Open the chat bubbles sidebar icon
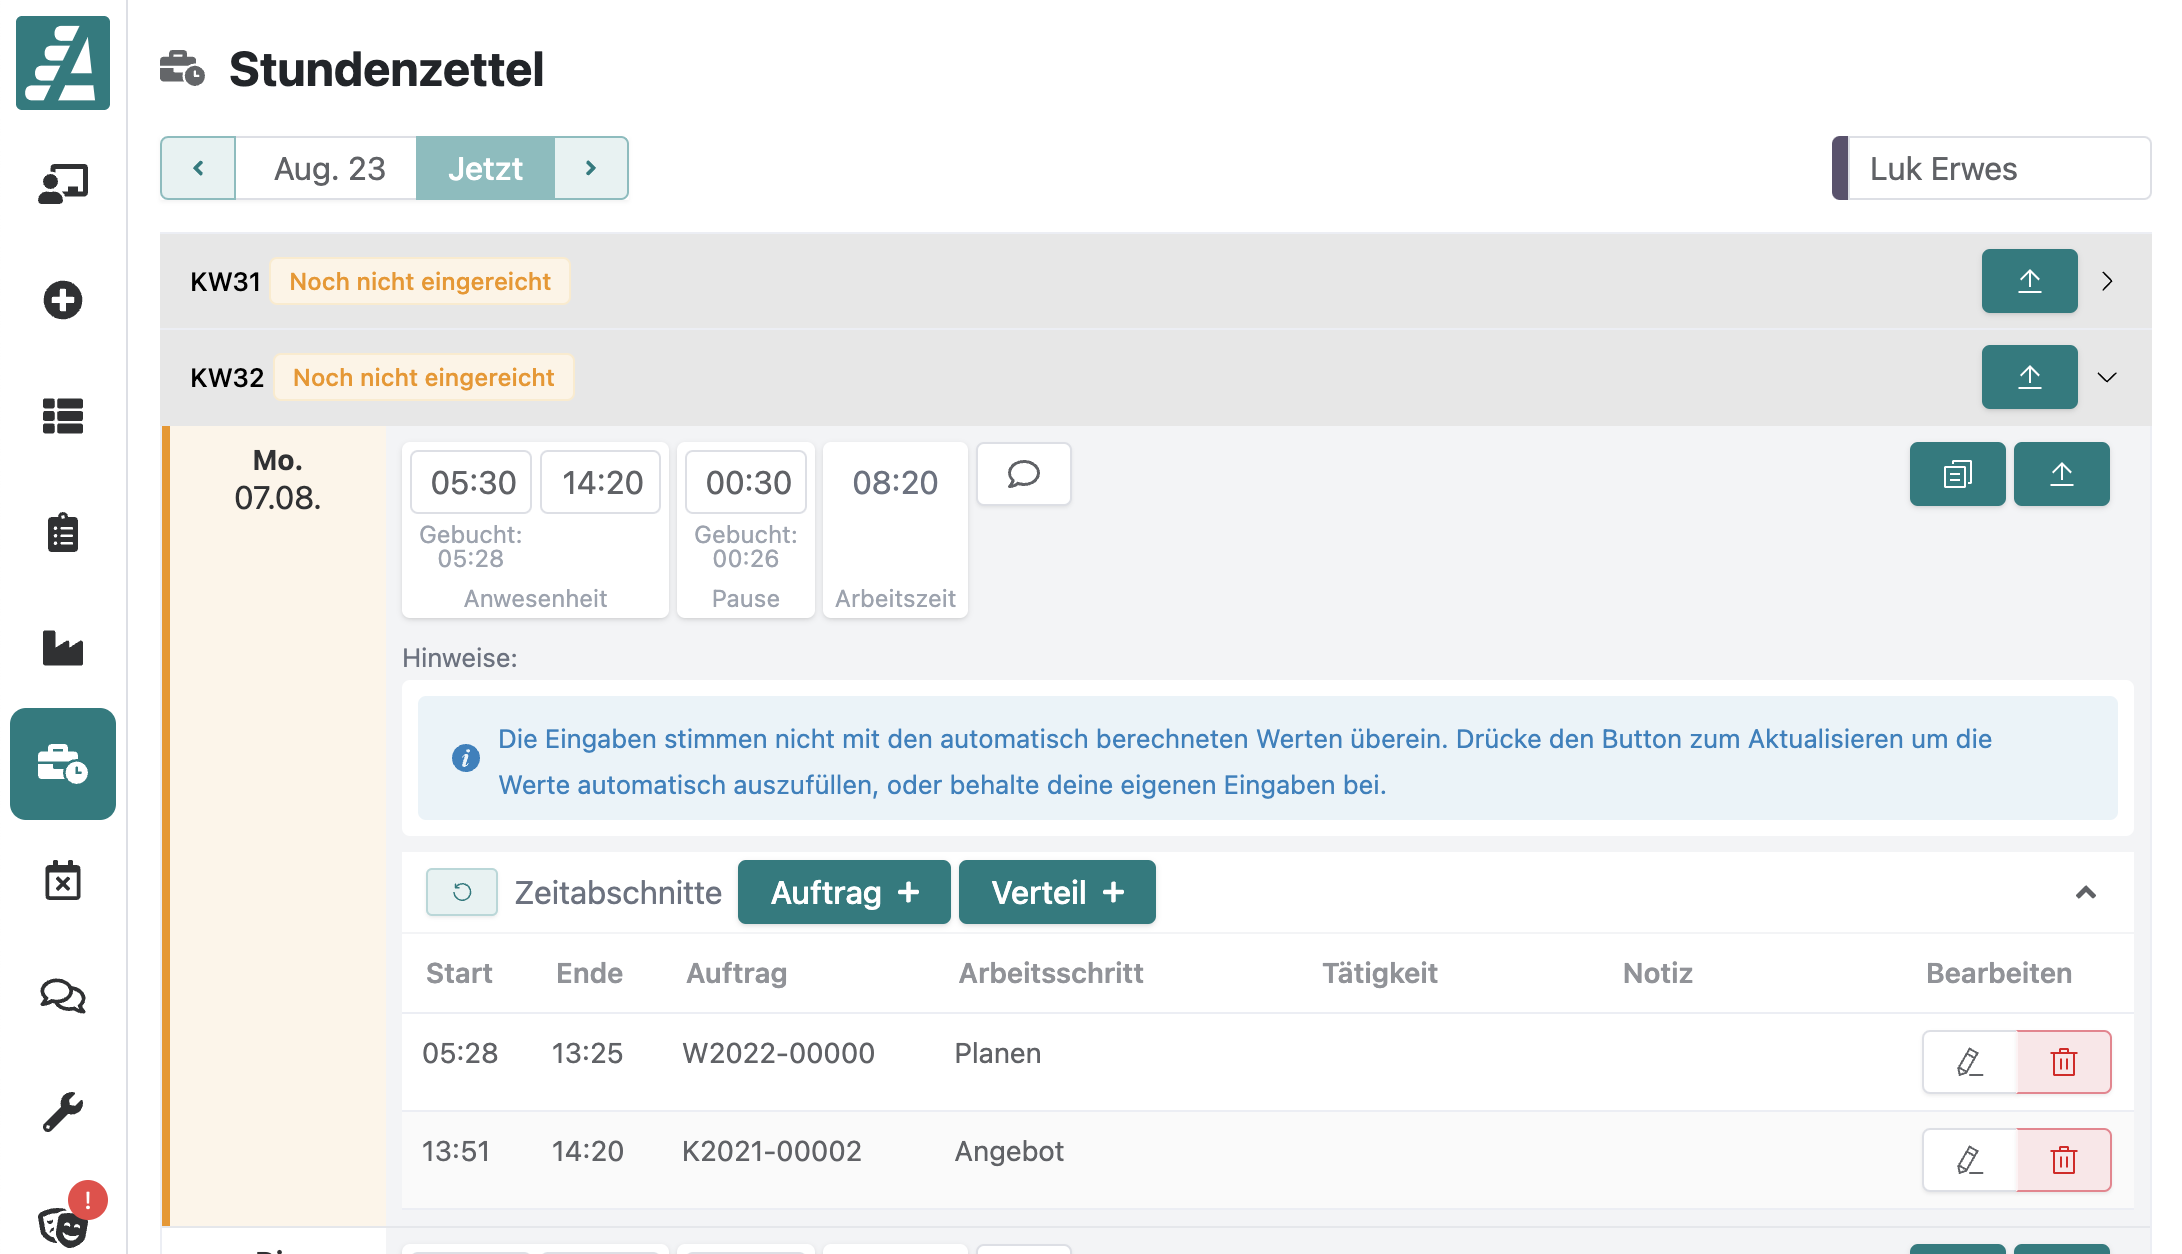 63,996
